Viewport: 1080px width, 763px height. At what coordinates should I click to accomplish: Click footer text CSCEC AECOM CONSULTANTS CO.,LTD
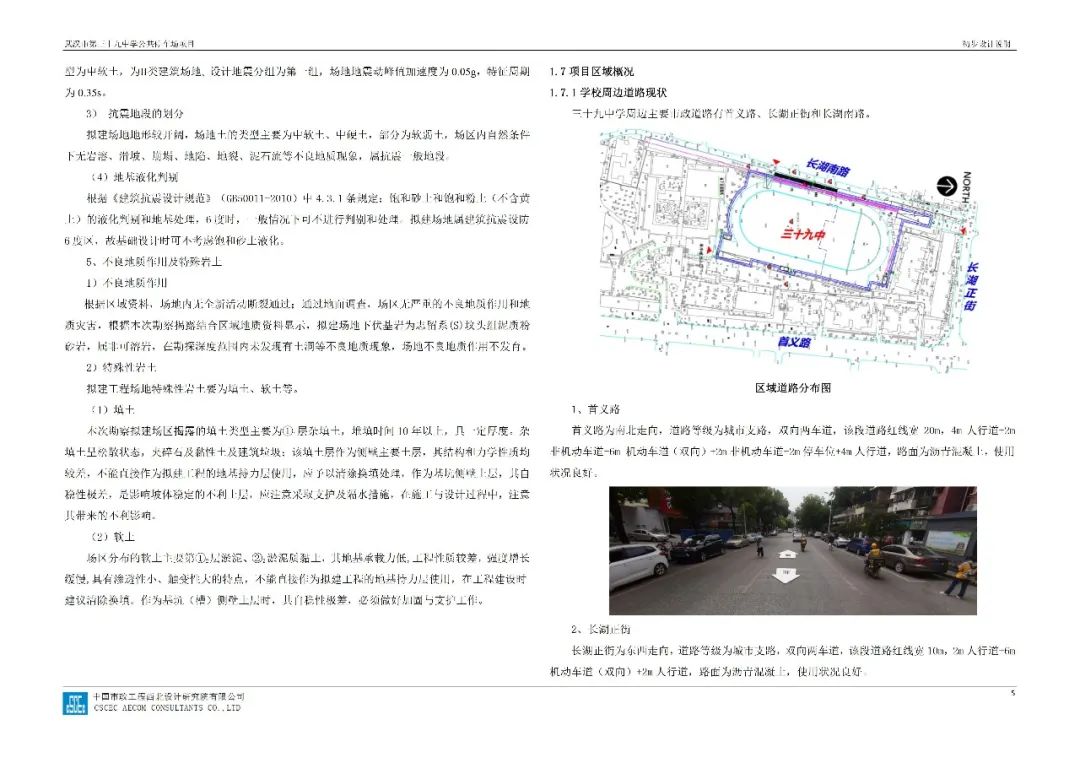167,707
